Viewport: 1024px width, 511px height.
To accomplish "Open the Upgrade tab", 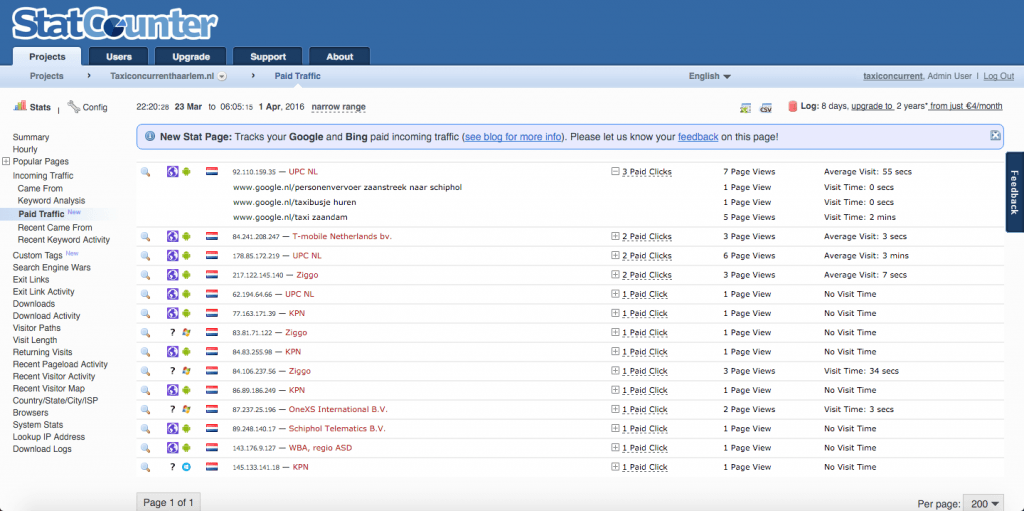I will click(191, 57).
